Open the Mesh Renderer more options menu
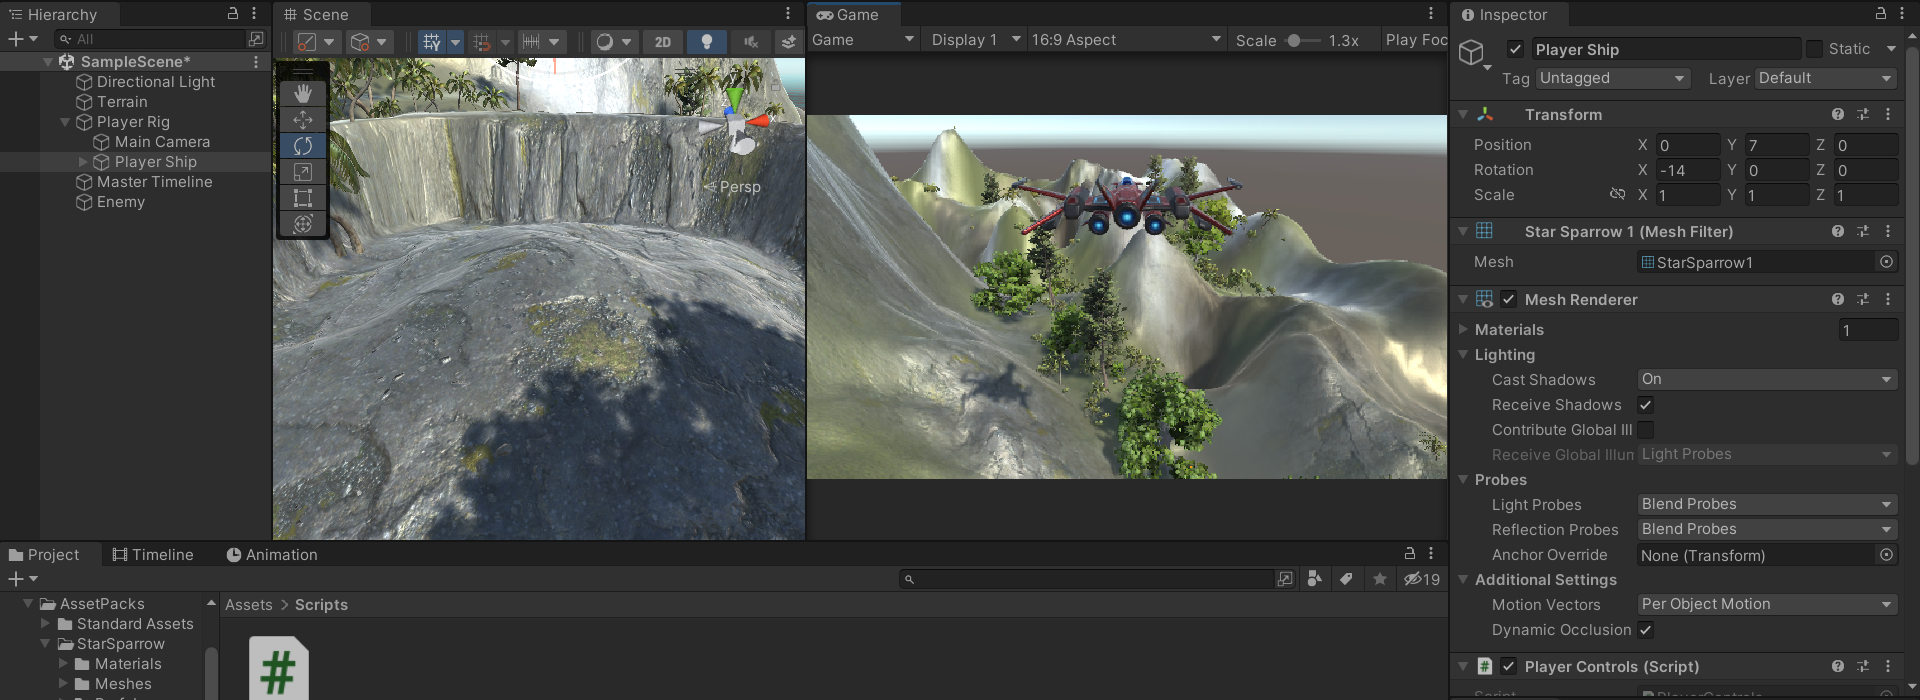This screenshot has height=700, width=1920. coord(1888,299)
